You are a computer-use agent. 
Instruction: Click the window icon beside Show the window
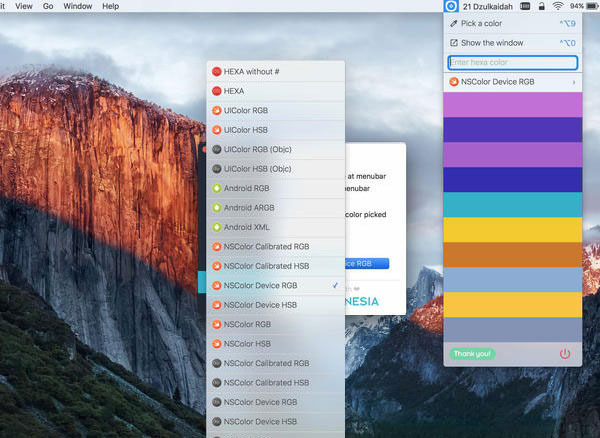coord(453,43)
